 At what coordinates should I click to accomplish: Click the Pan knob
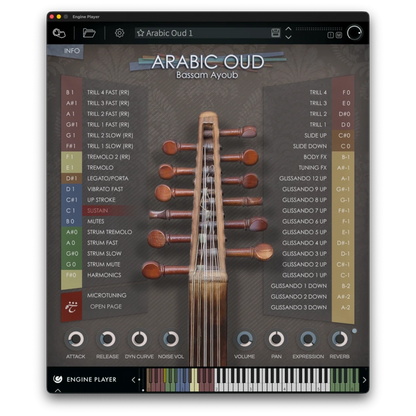point(276,339)
